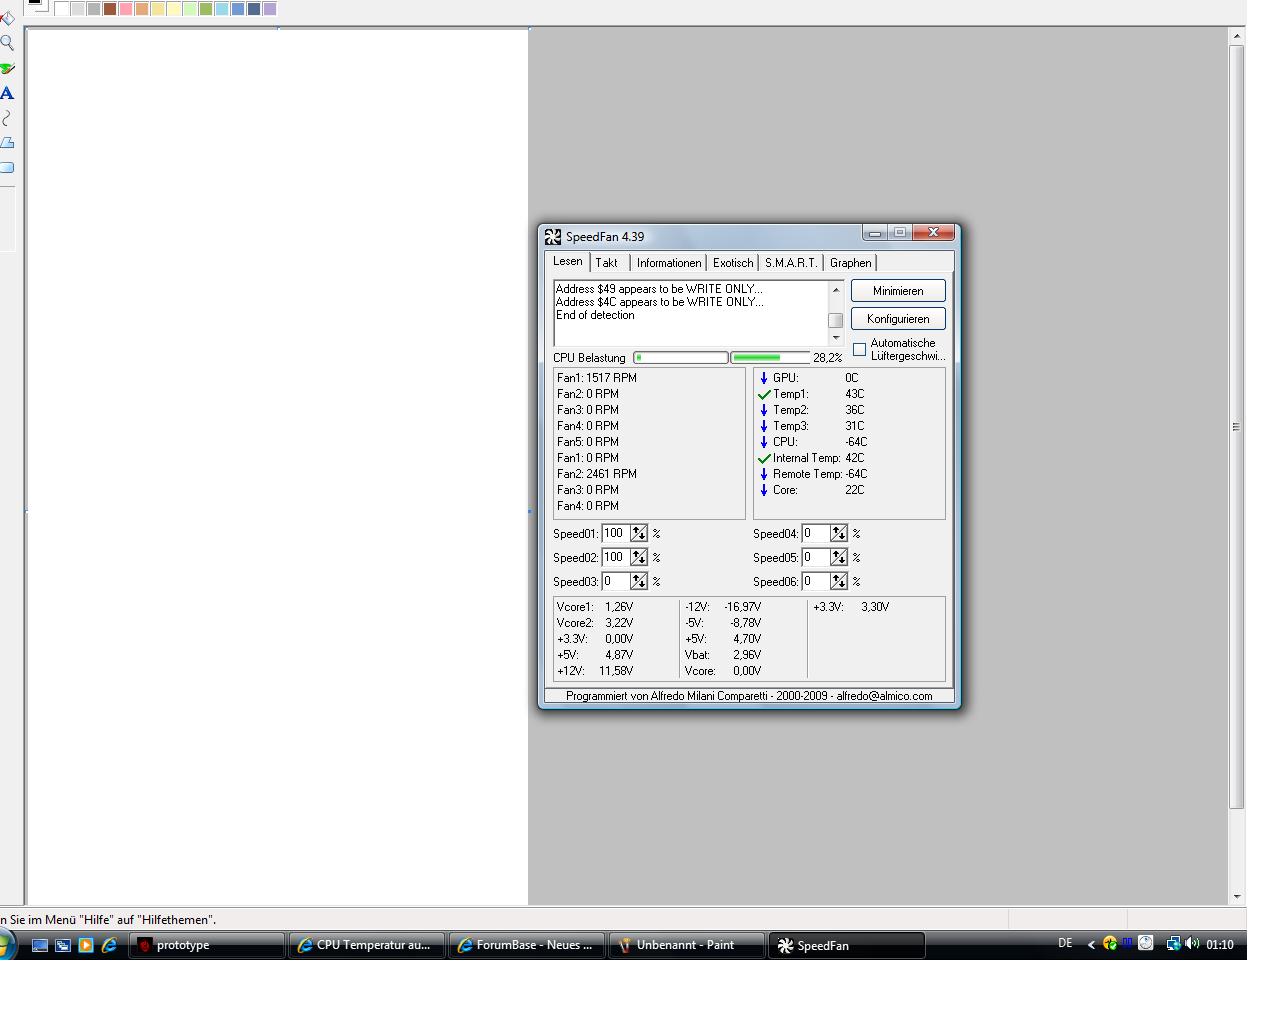
Task: Pick the lavender color swatch in Paint
Action: (270, 8)
